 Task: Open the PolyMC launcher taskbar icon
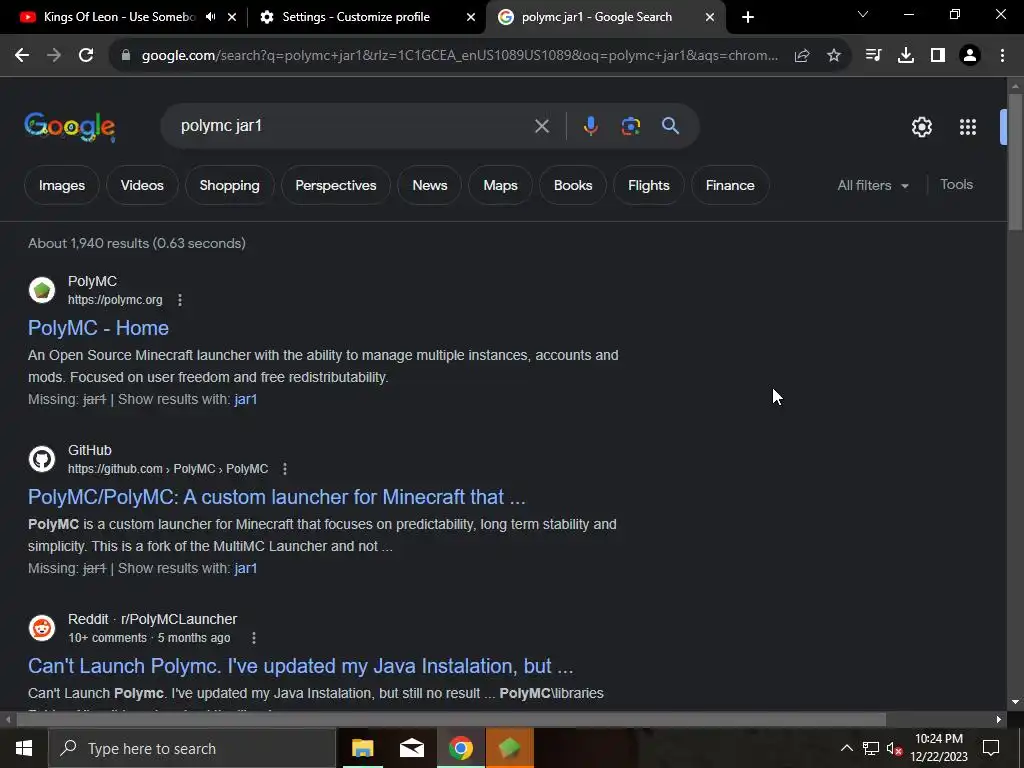pos(509,748)
